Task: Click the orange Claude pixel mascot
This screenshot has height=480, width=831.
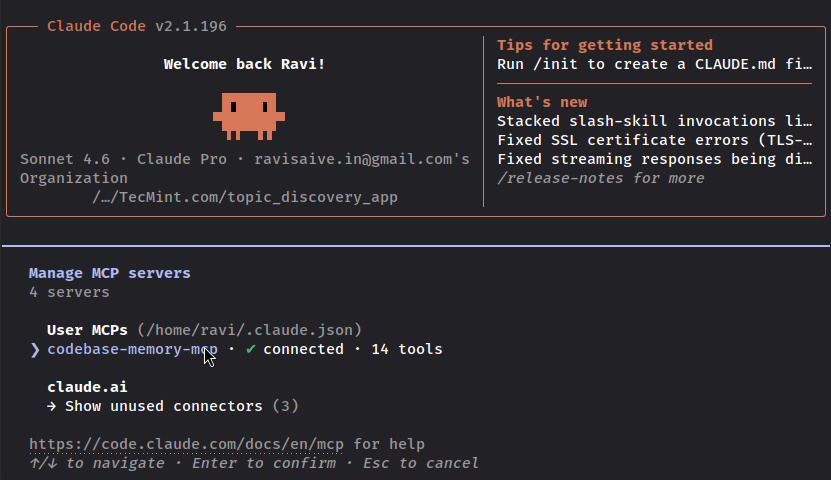Action: (x=249, y=116)
